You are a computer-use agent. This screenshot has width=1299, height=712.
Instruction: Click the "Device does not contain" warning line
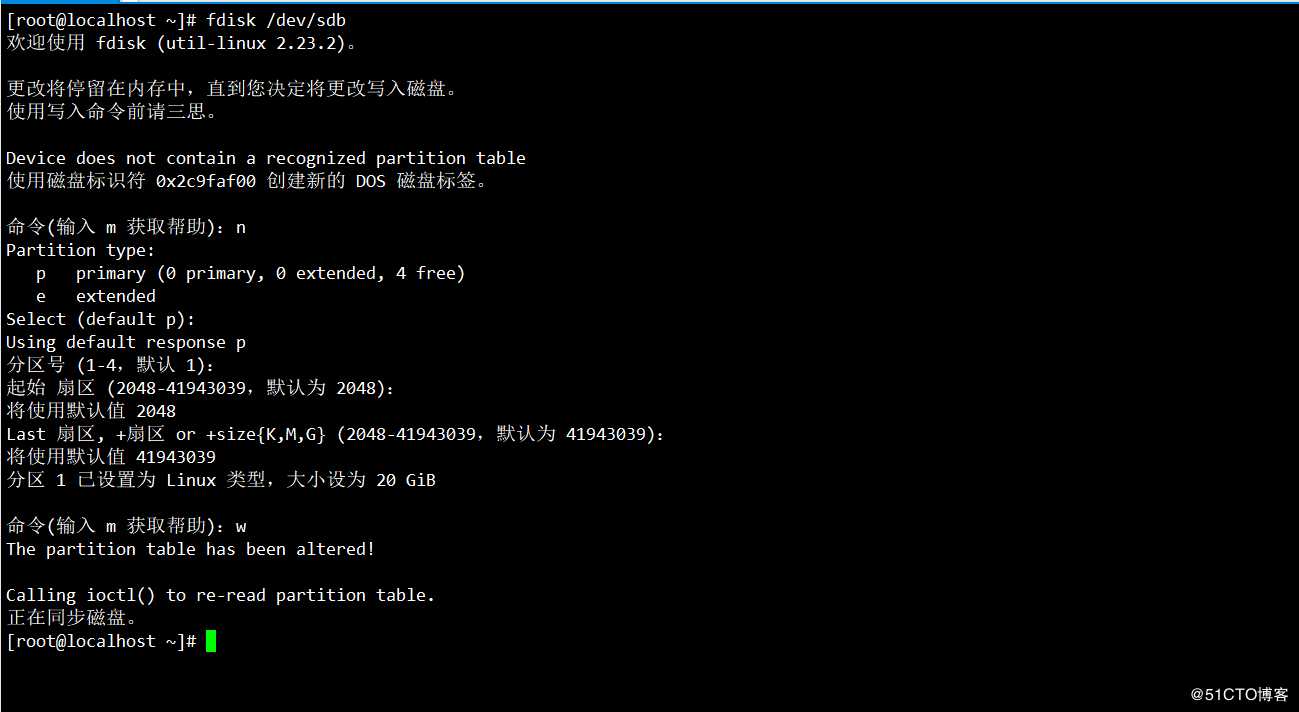pyautogui.click(x=265, y=158)
